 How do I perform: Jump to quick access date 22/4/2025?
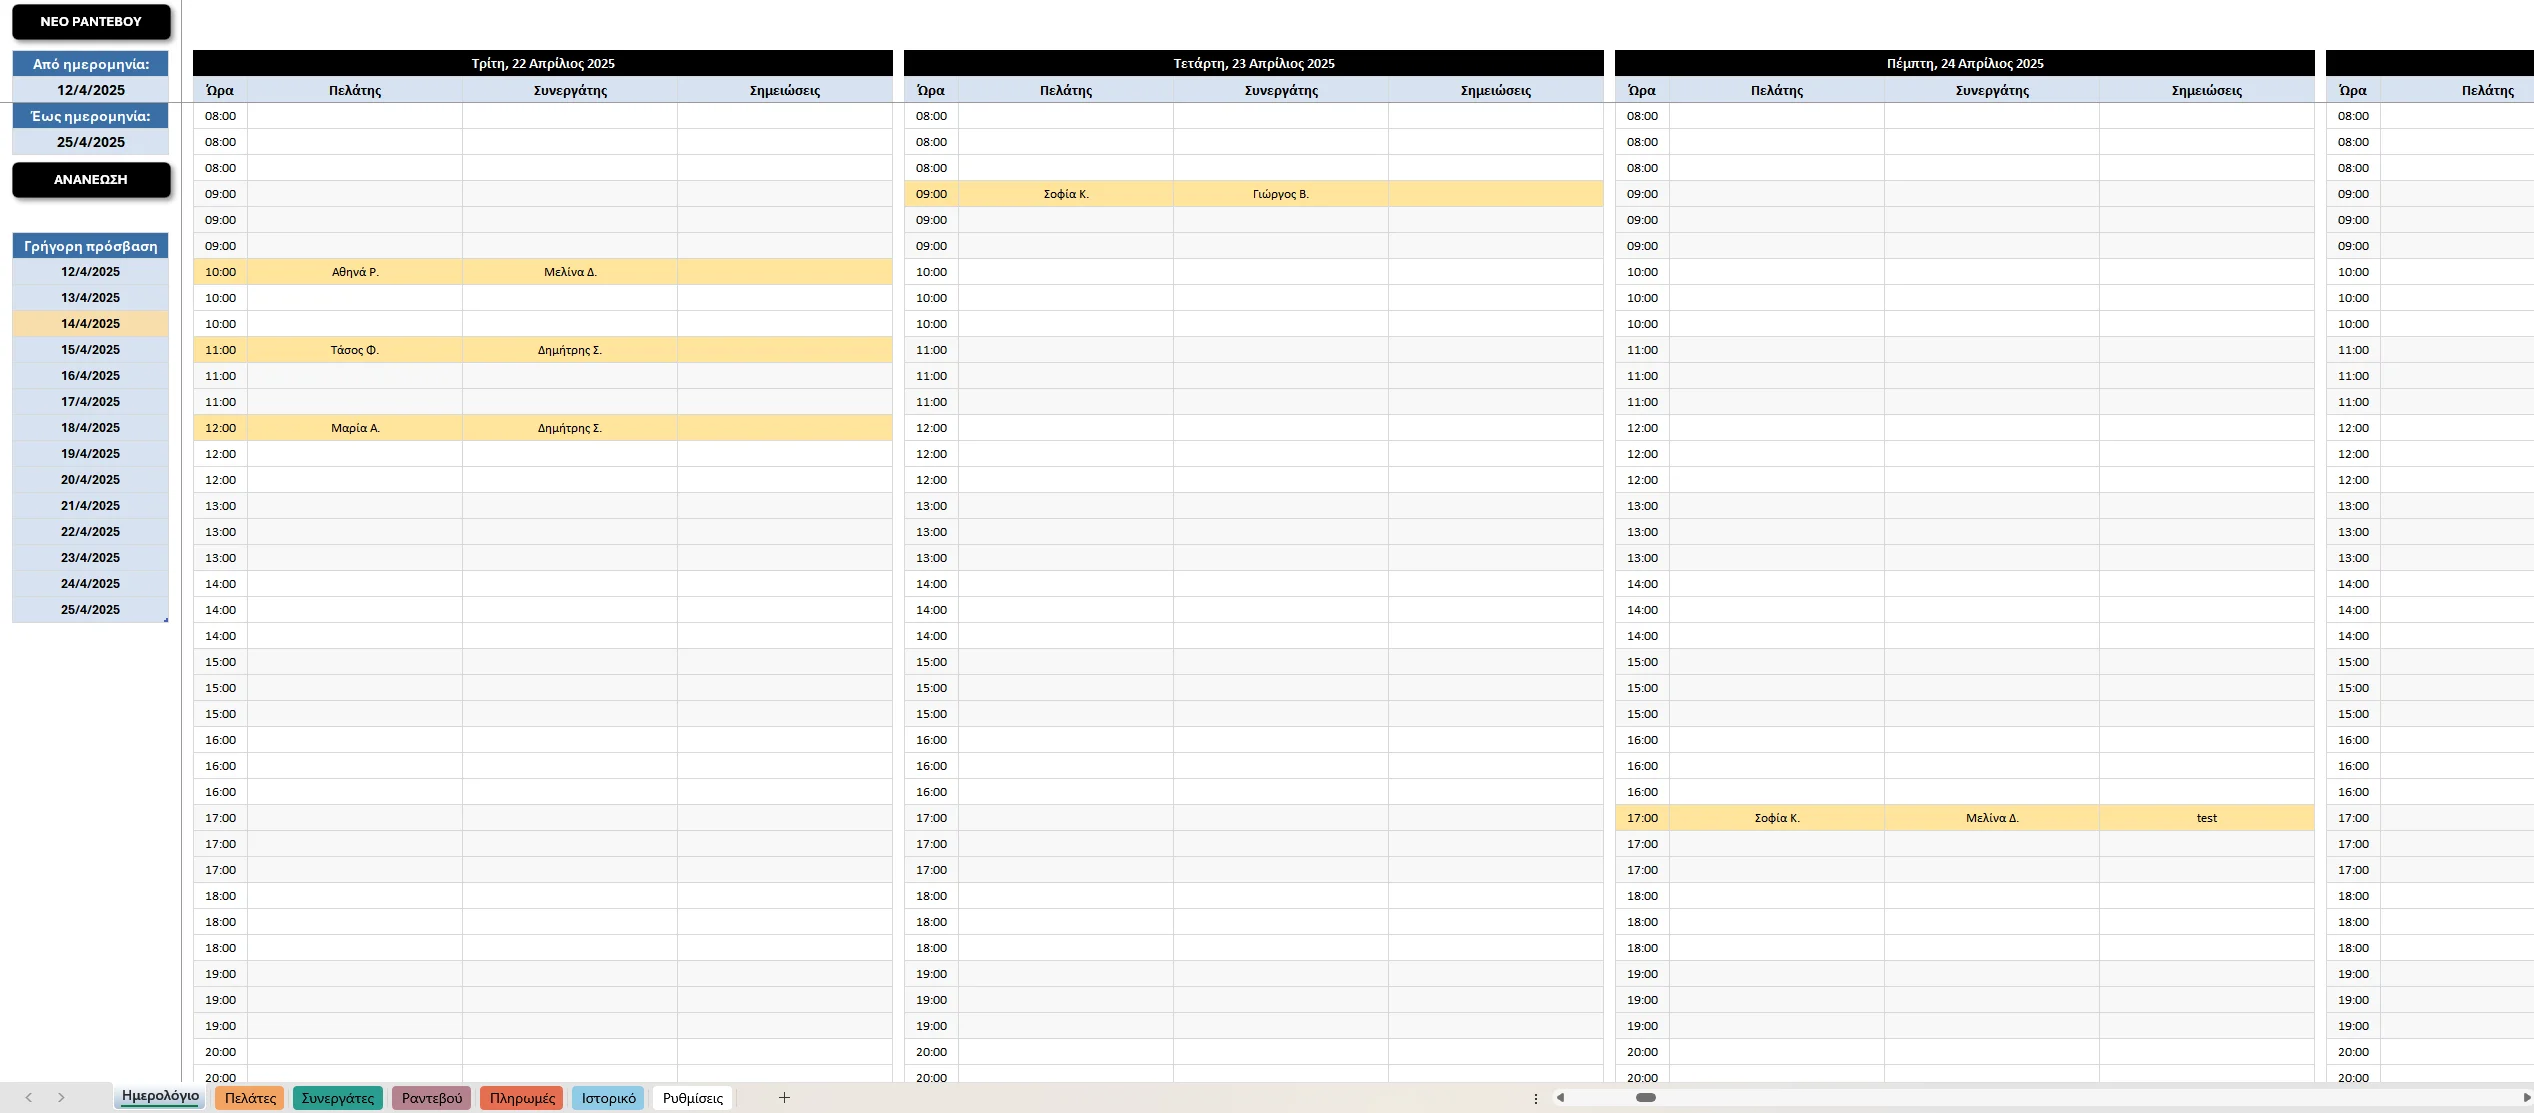pos(91,532)
